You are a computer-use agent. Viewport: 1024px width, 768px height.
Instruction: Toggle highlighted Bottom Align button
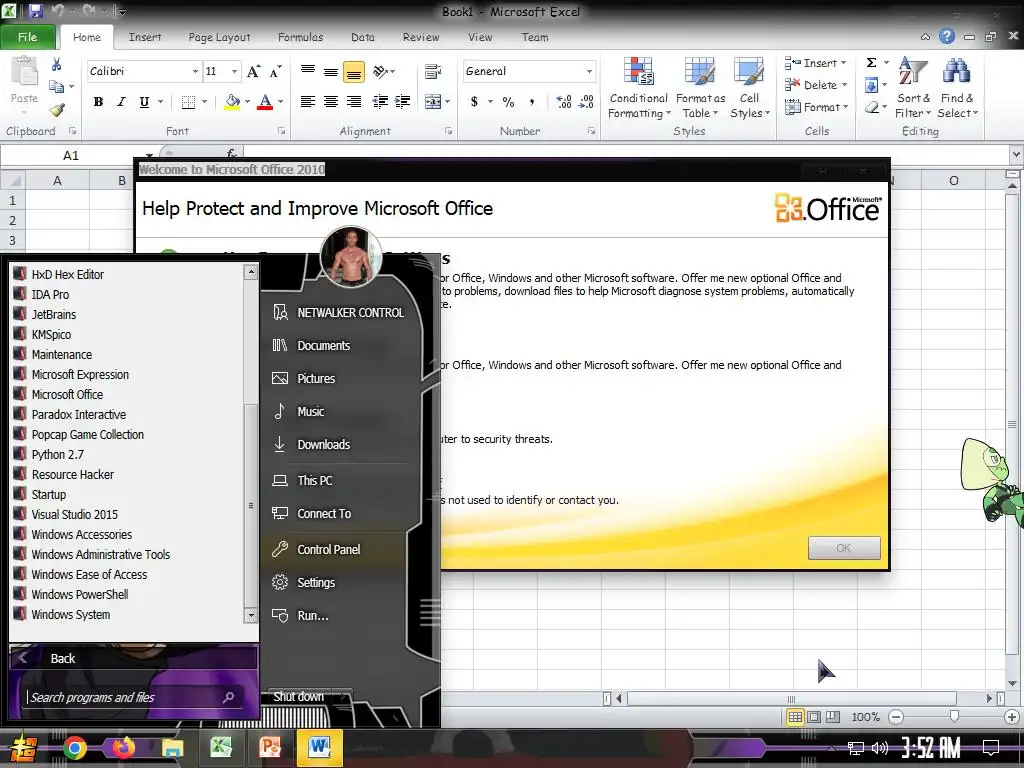click(x=354, y=72)
